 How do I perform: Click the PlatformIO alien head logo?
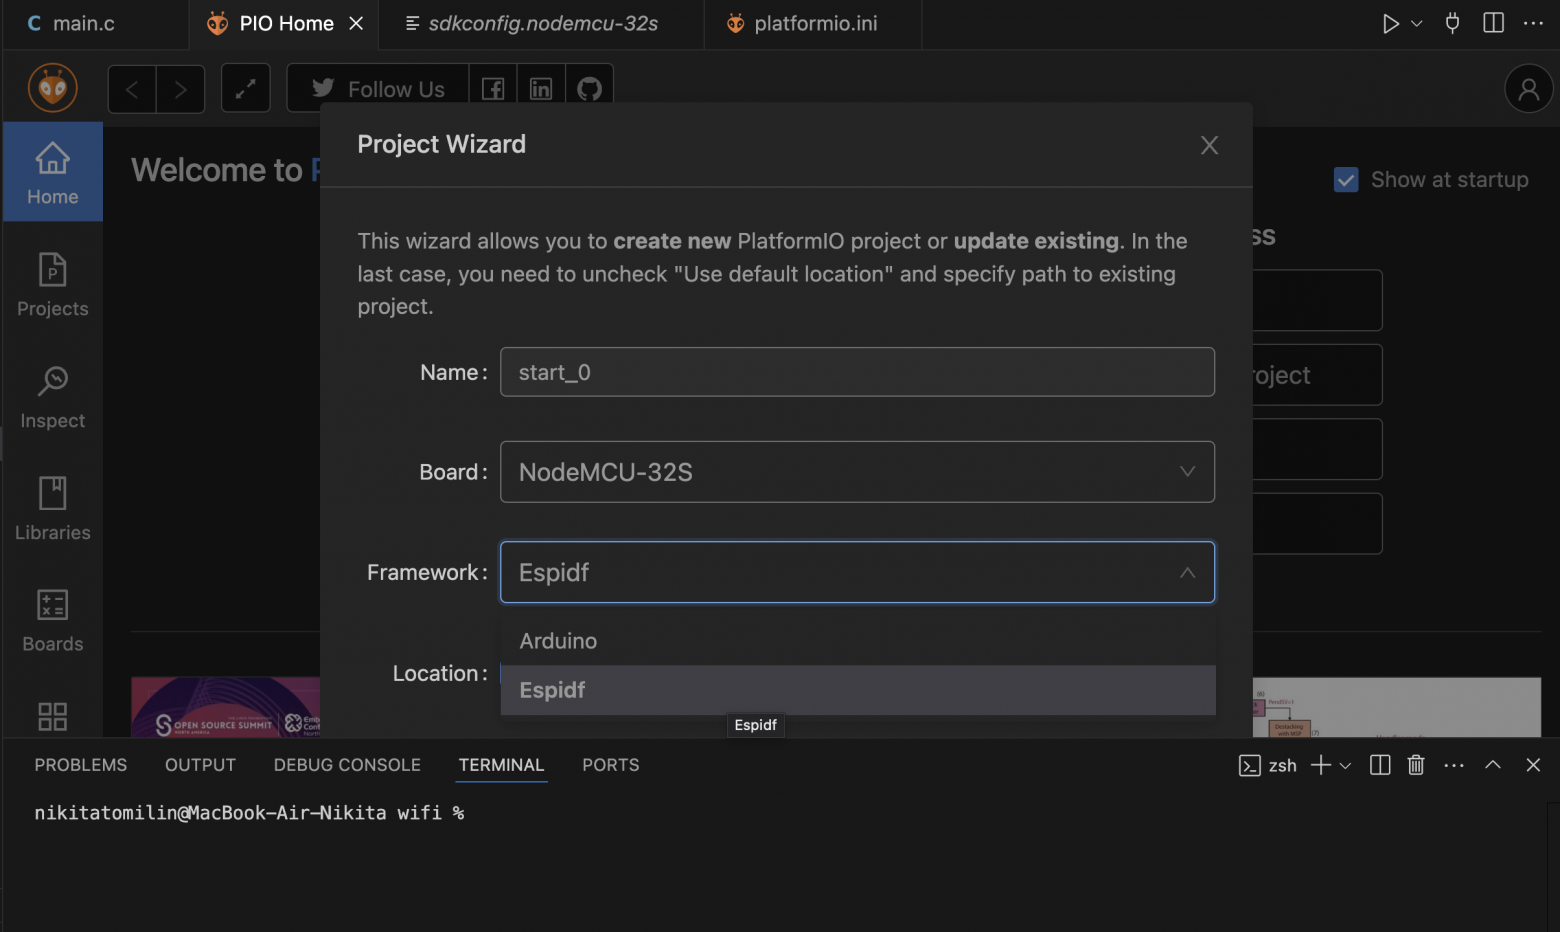[53, 88]
